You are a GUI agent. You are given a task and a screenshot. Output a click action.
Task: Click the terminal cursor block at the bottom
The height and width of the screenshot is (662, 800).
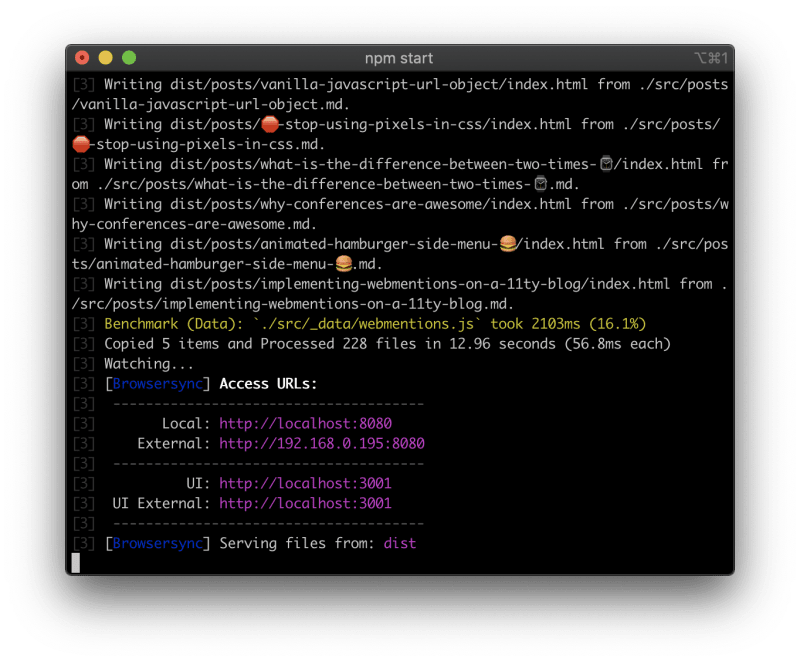coord(76,563)
